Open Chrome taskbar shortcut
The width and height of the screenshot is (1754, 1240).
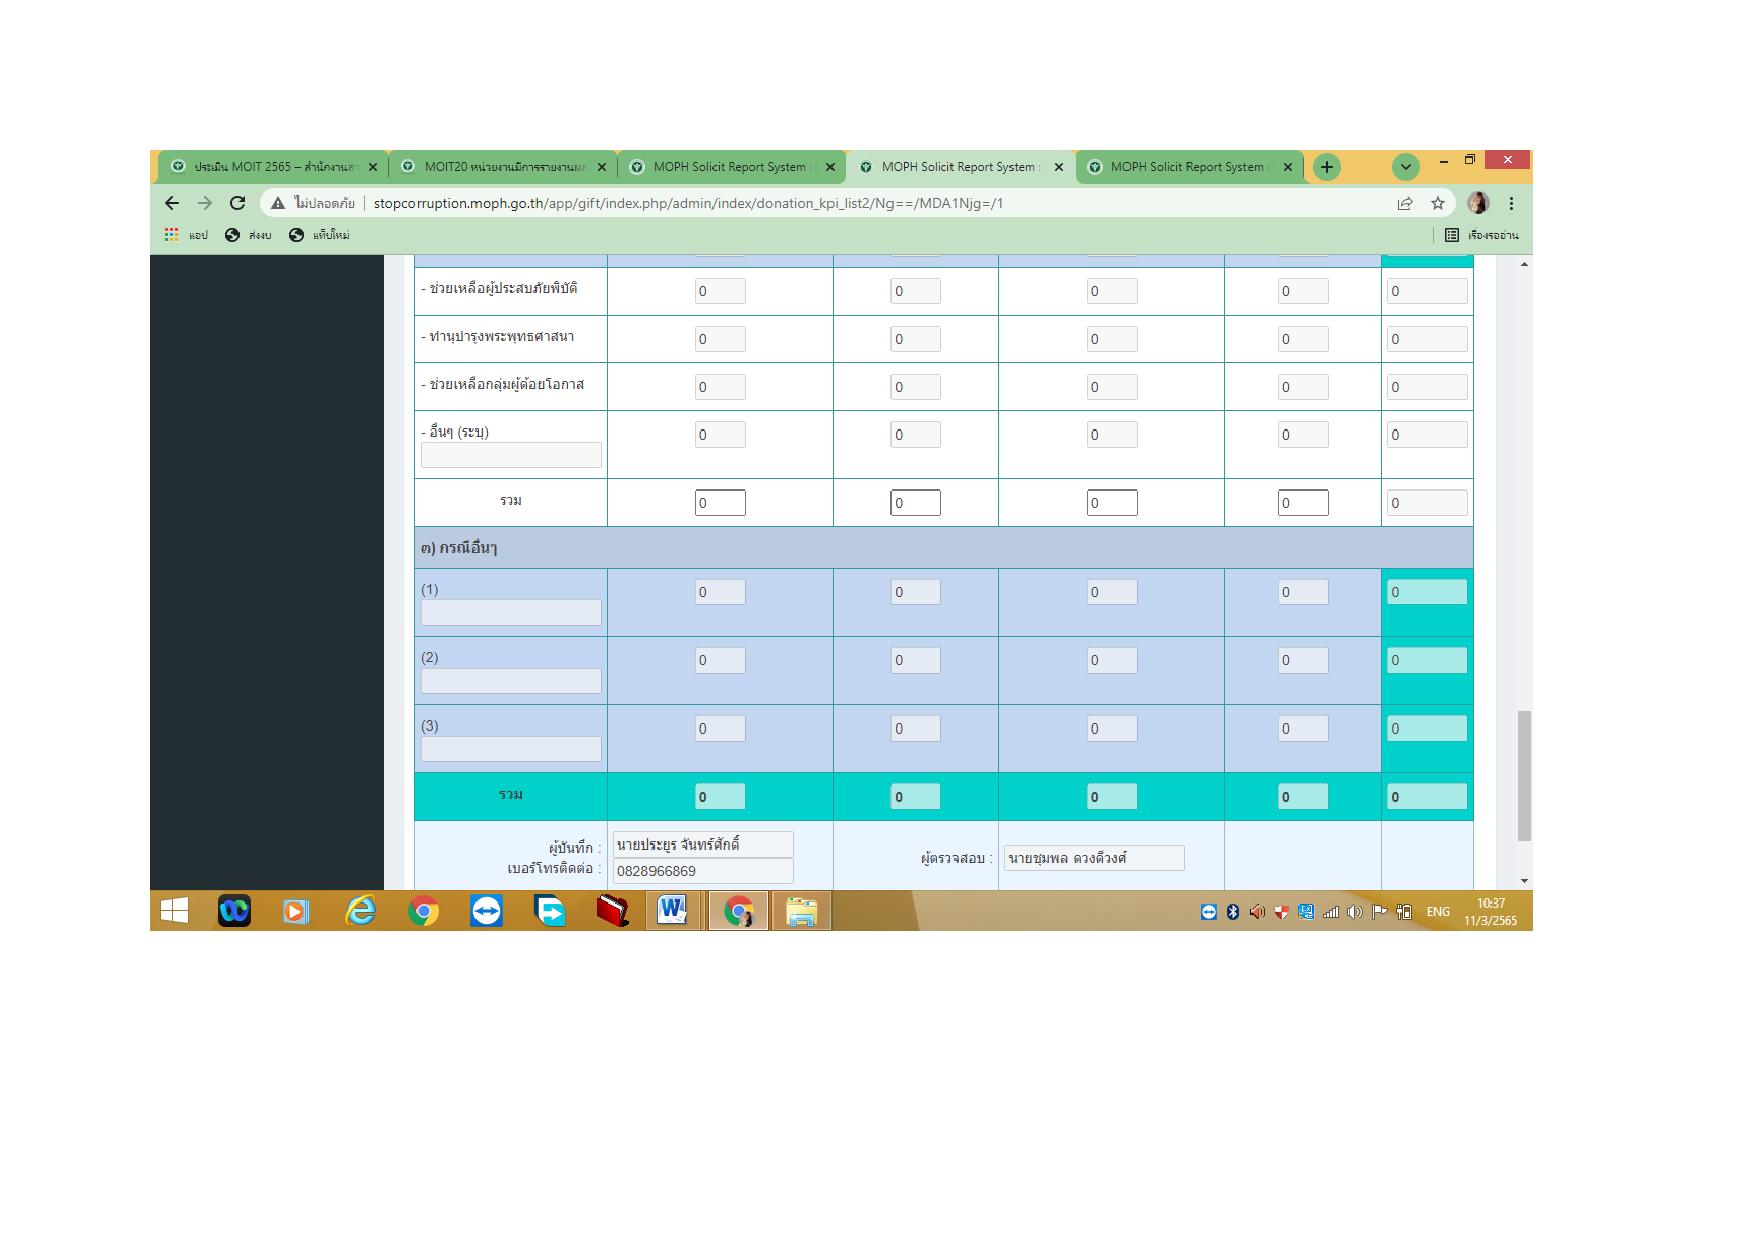tap(423, 910)
